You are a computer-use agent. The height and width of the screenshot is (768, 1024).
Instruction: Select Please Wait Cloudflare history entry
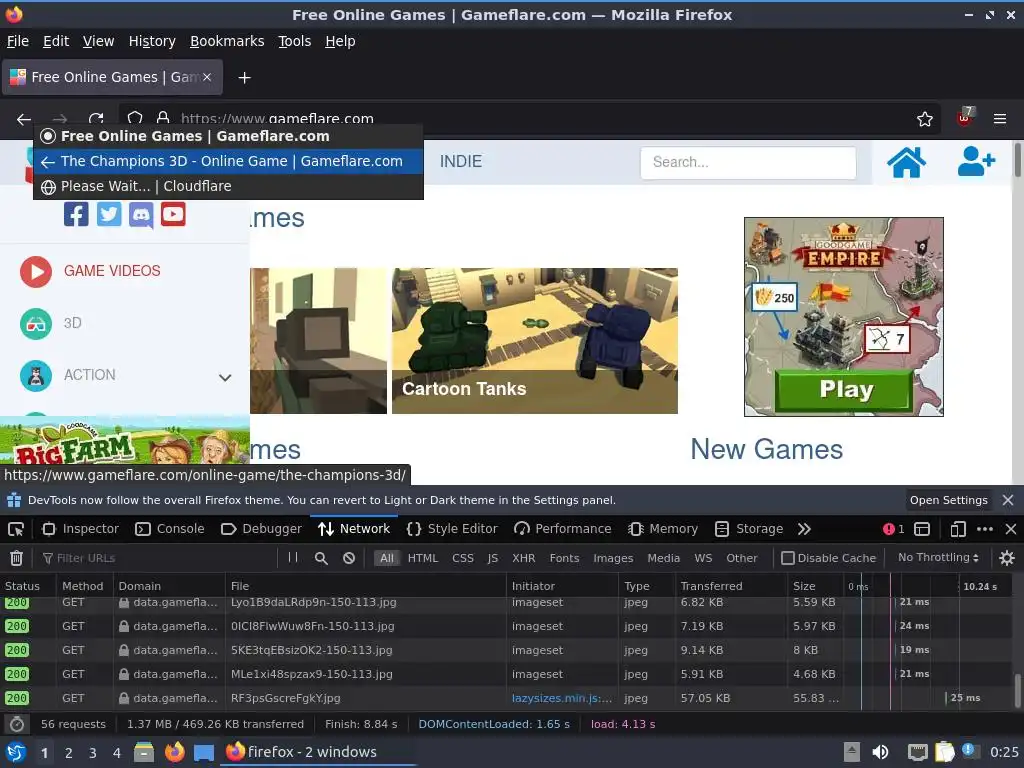[228, 186]
